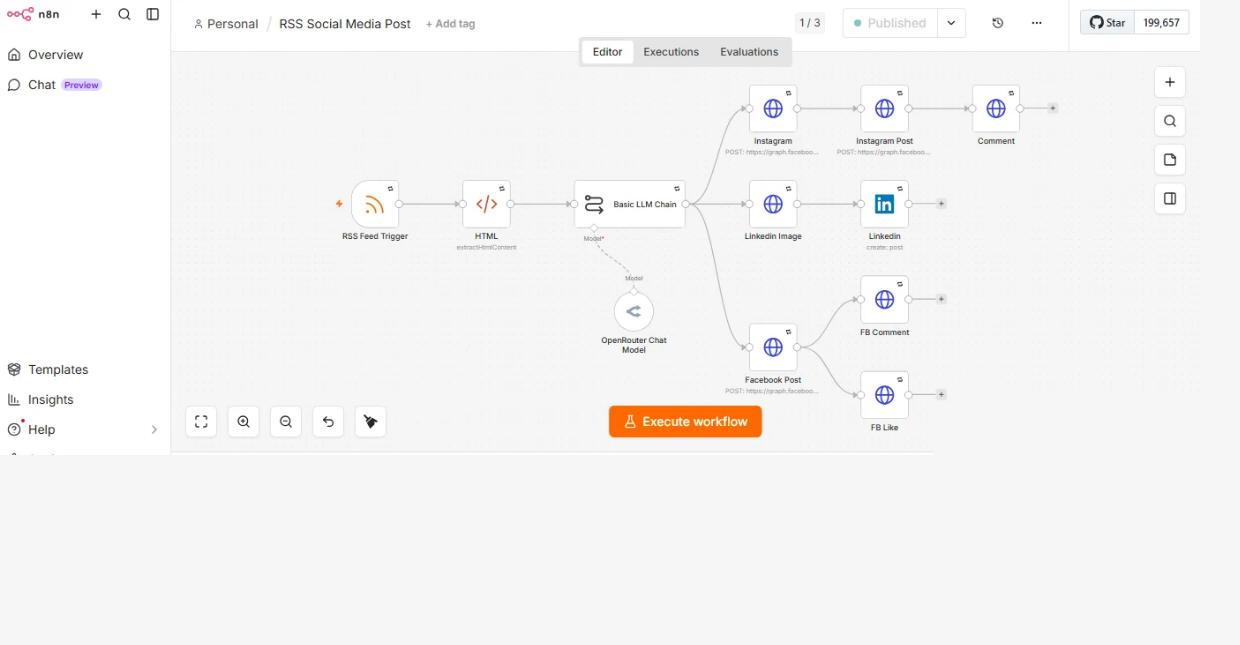Click the RSS Social Media Post title
The image size is (1240, 645).
[345, 23]
